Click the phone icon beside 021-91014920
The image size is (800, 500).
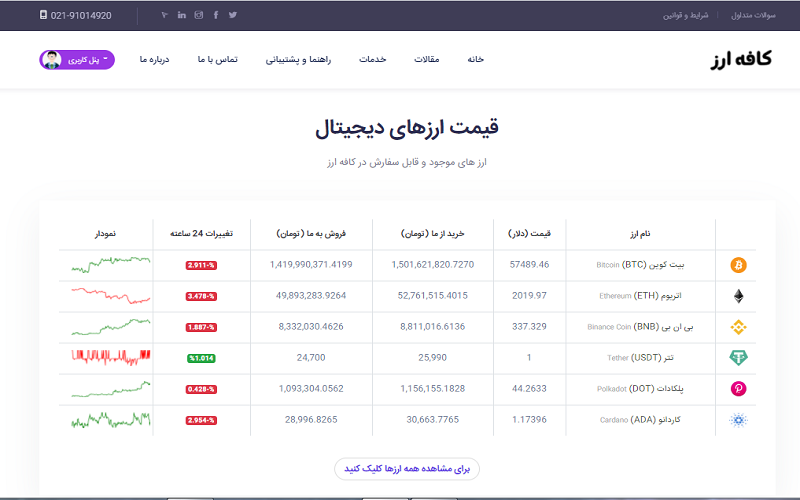[43, 15]
